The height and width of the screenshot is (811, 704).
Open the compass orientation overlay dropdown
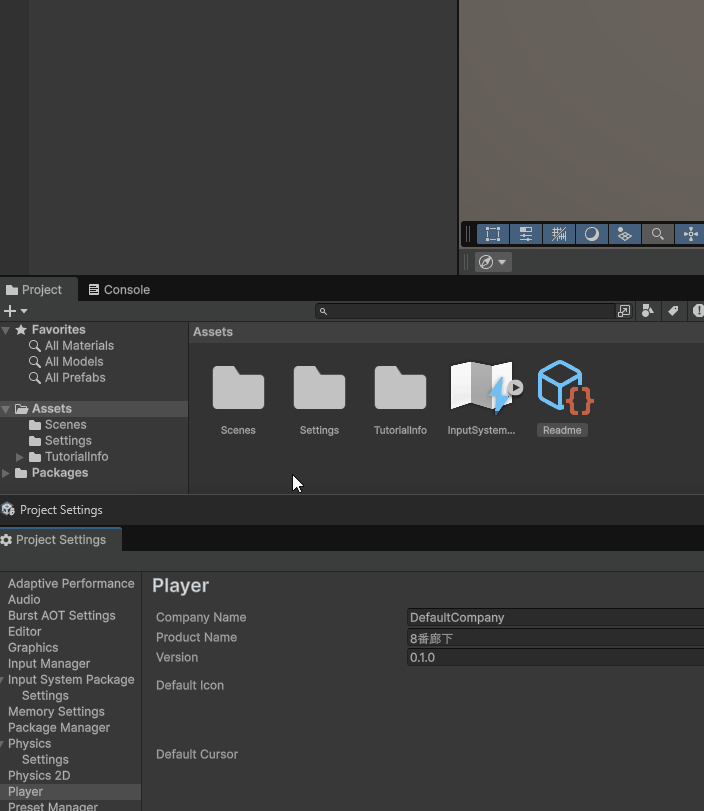[x=493, y=262]
